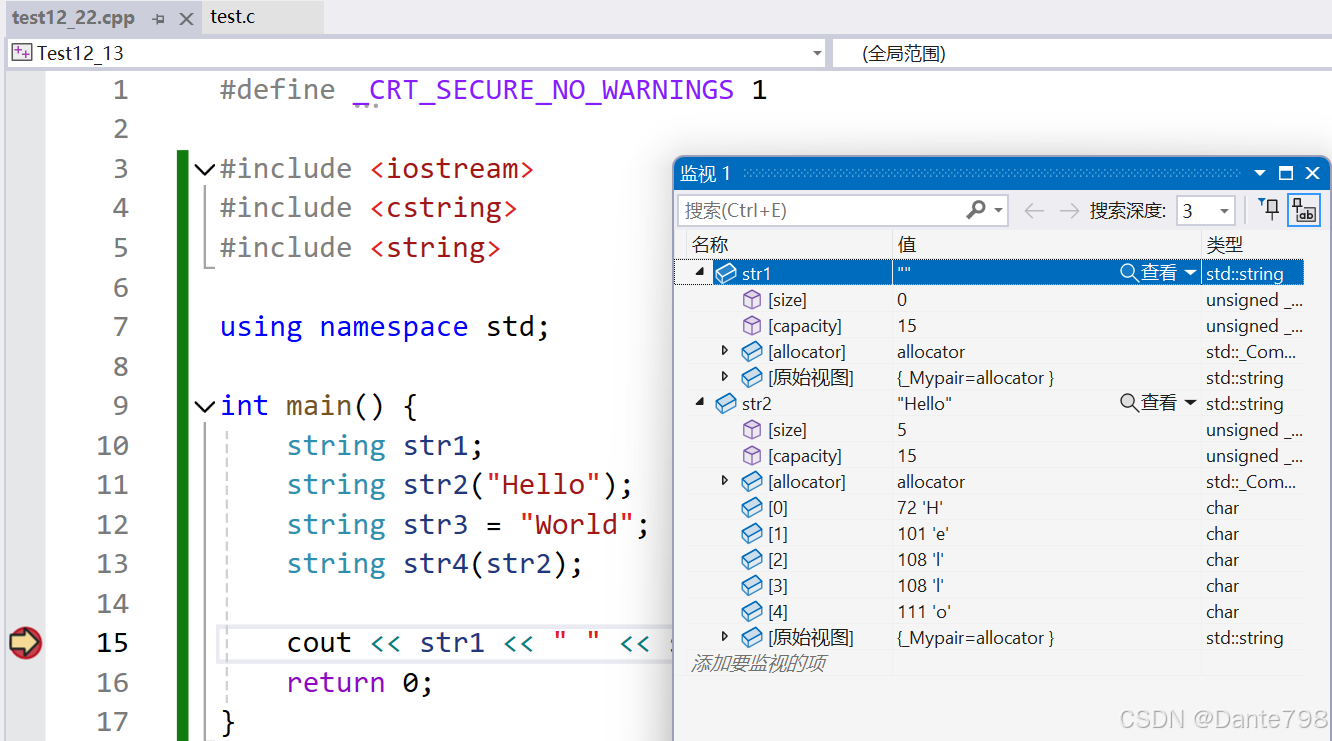
Task: Click the icon of element [0] in str2
Action: [x=752, y=507]
